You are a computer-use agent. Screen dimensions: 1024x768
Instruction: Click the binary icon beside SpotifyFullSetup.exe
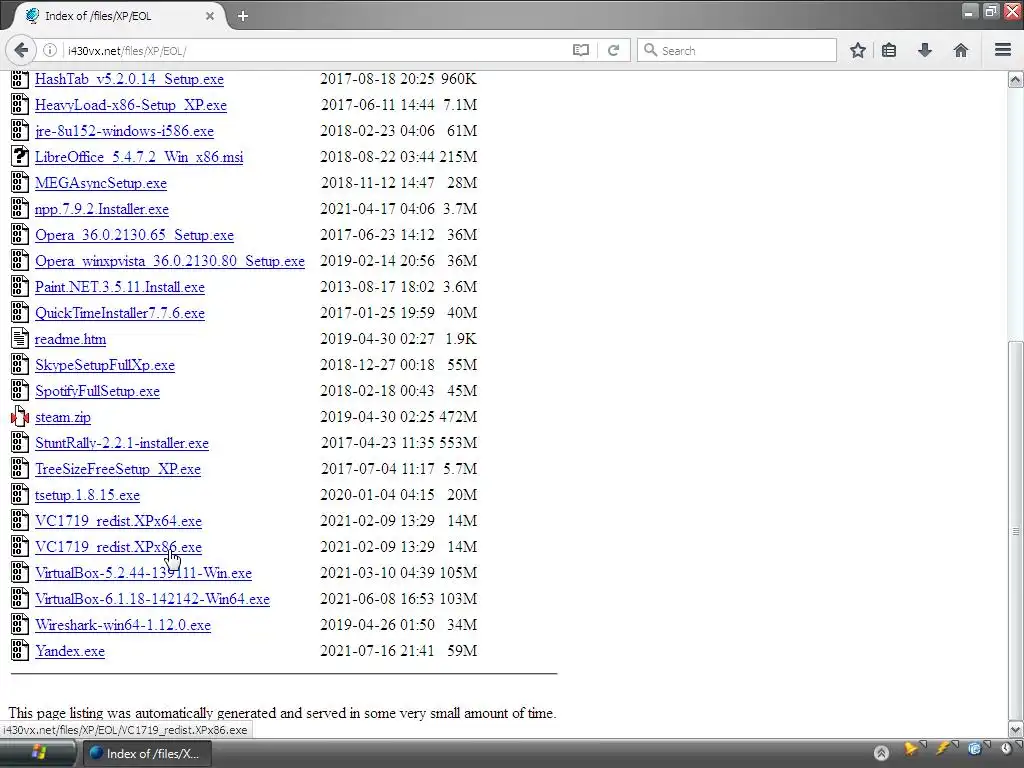pos(20,391)
